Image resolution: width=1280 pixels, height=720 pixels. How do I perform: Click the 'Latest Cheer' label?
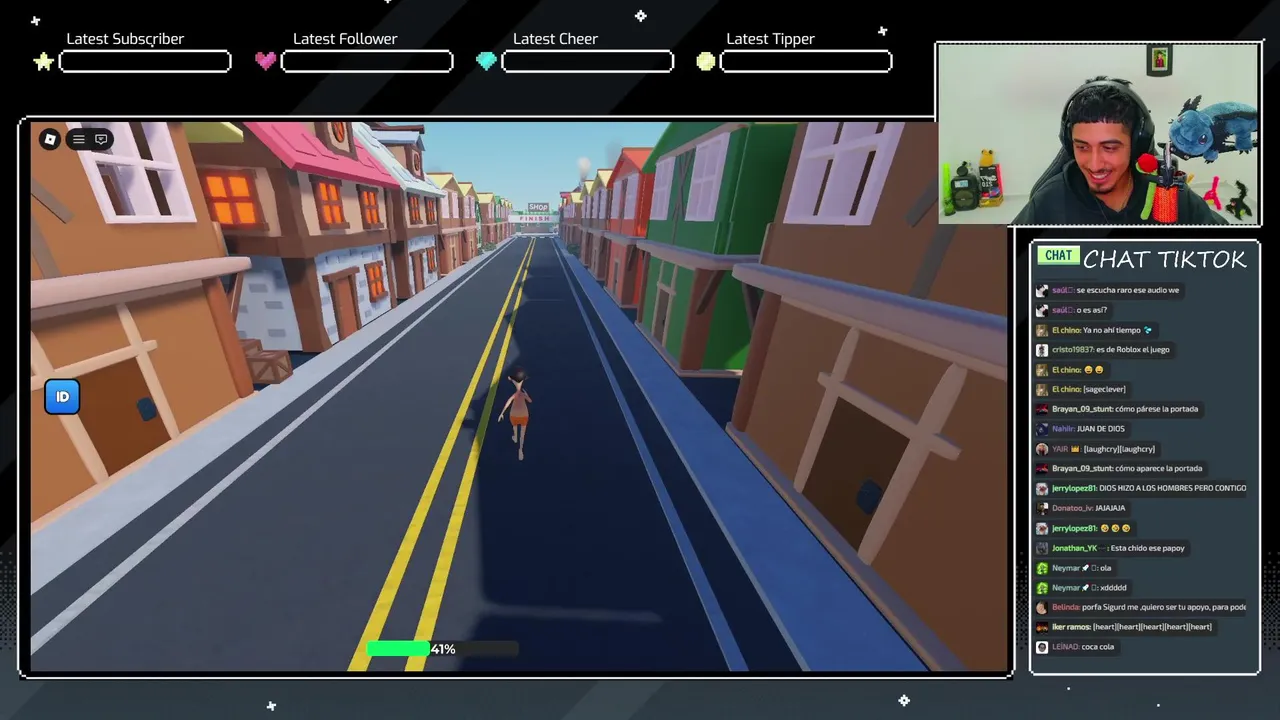[x=555, y=39]
